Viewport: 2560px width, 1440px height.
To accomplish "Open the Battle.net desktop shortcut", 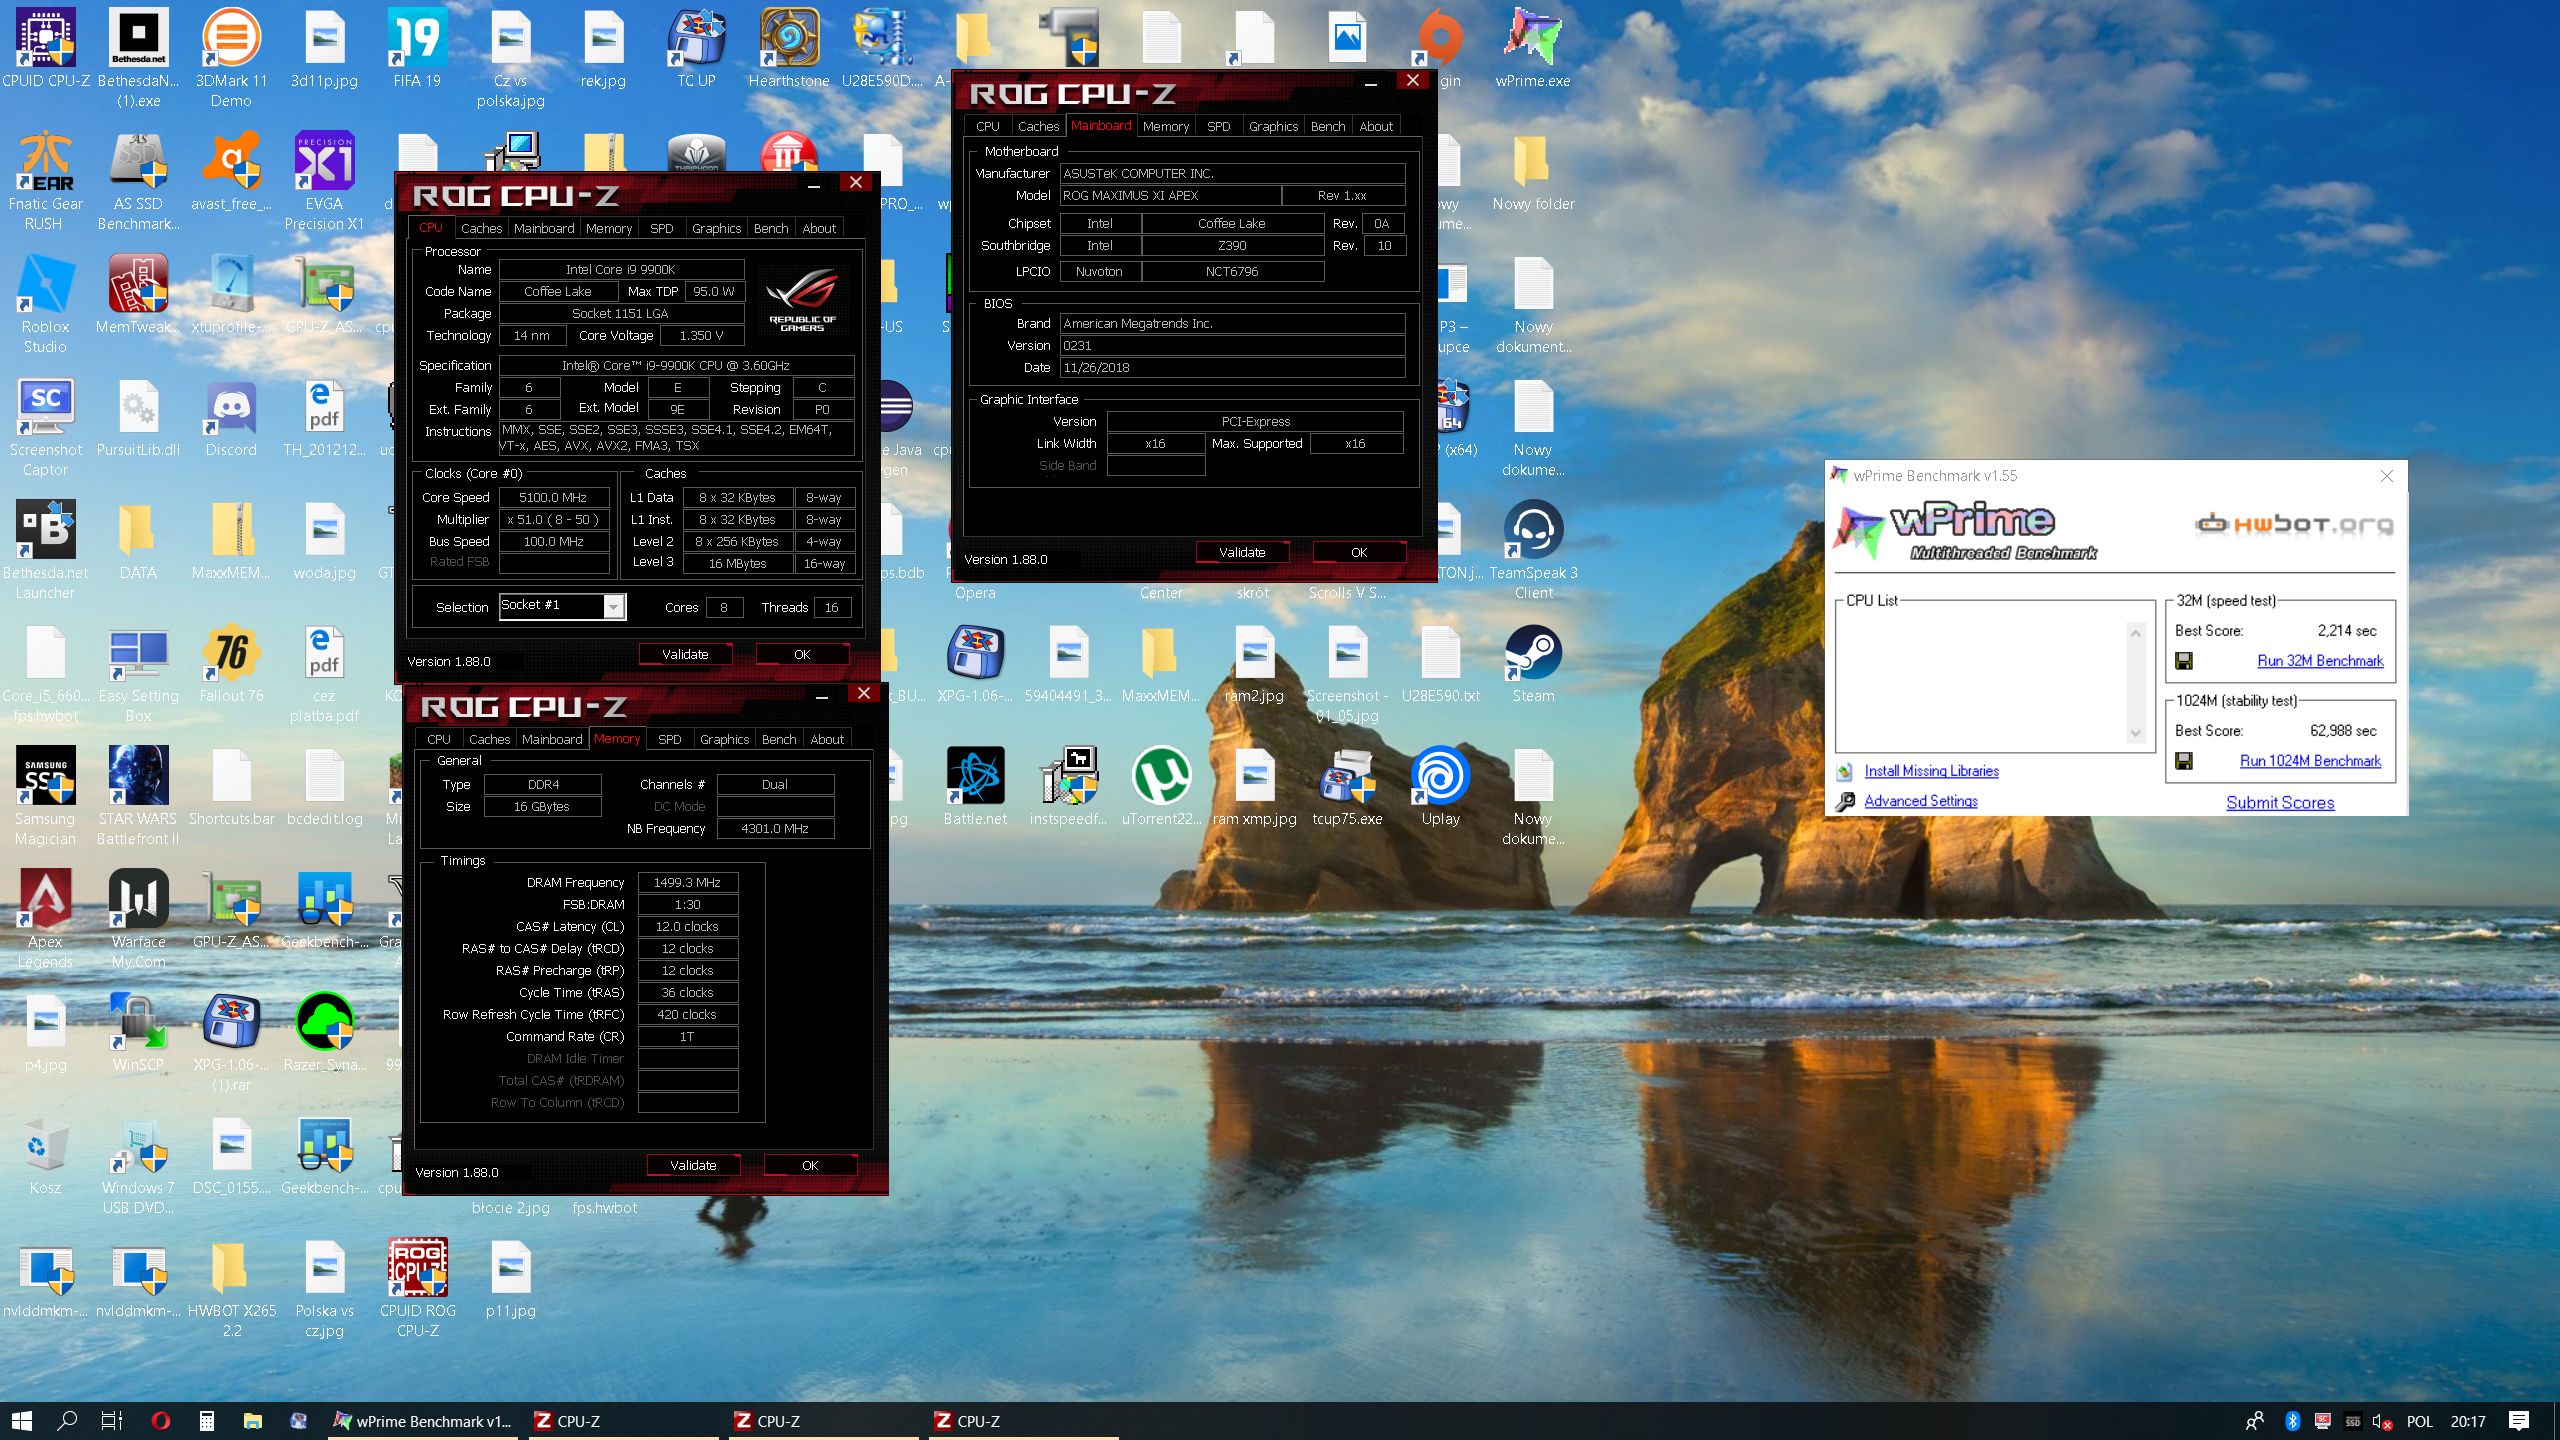I will [975, 785].
